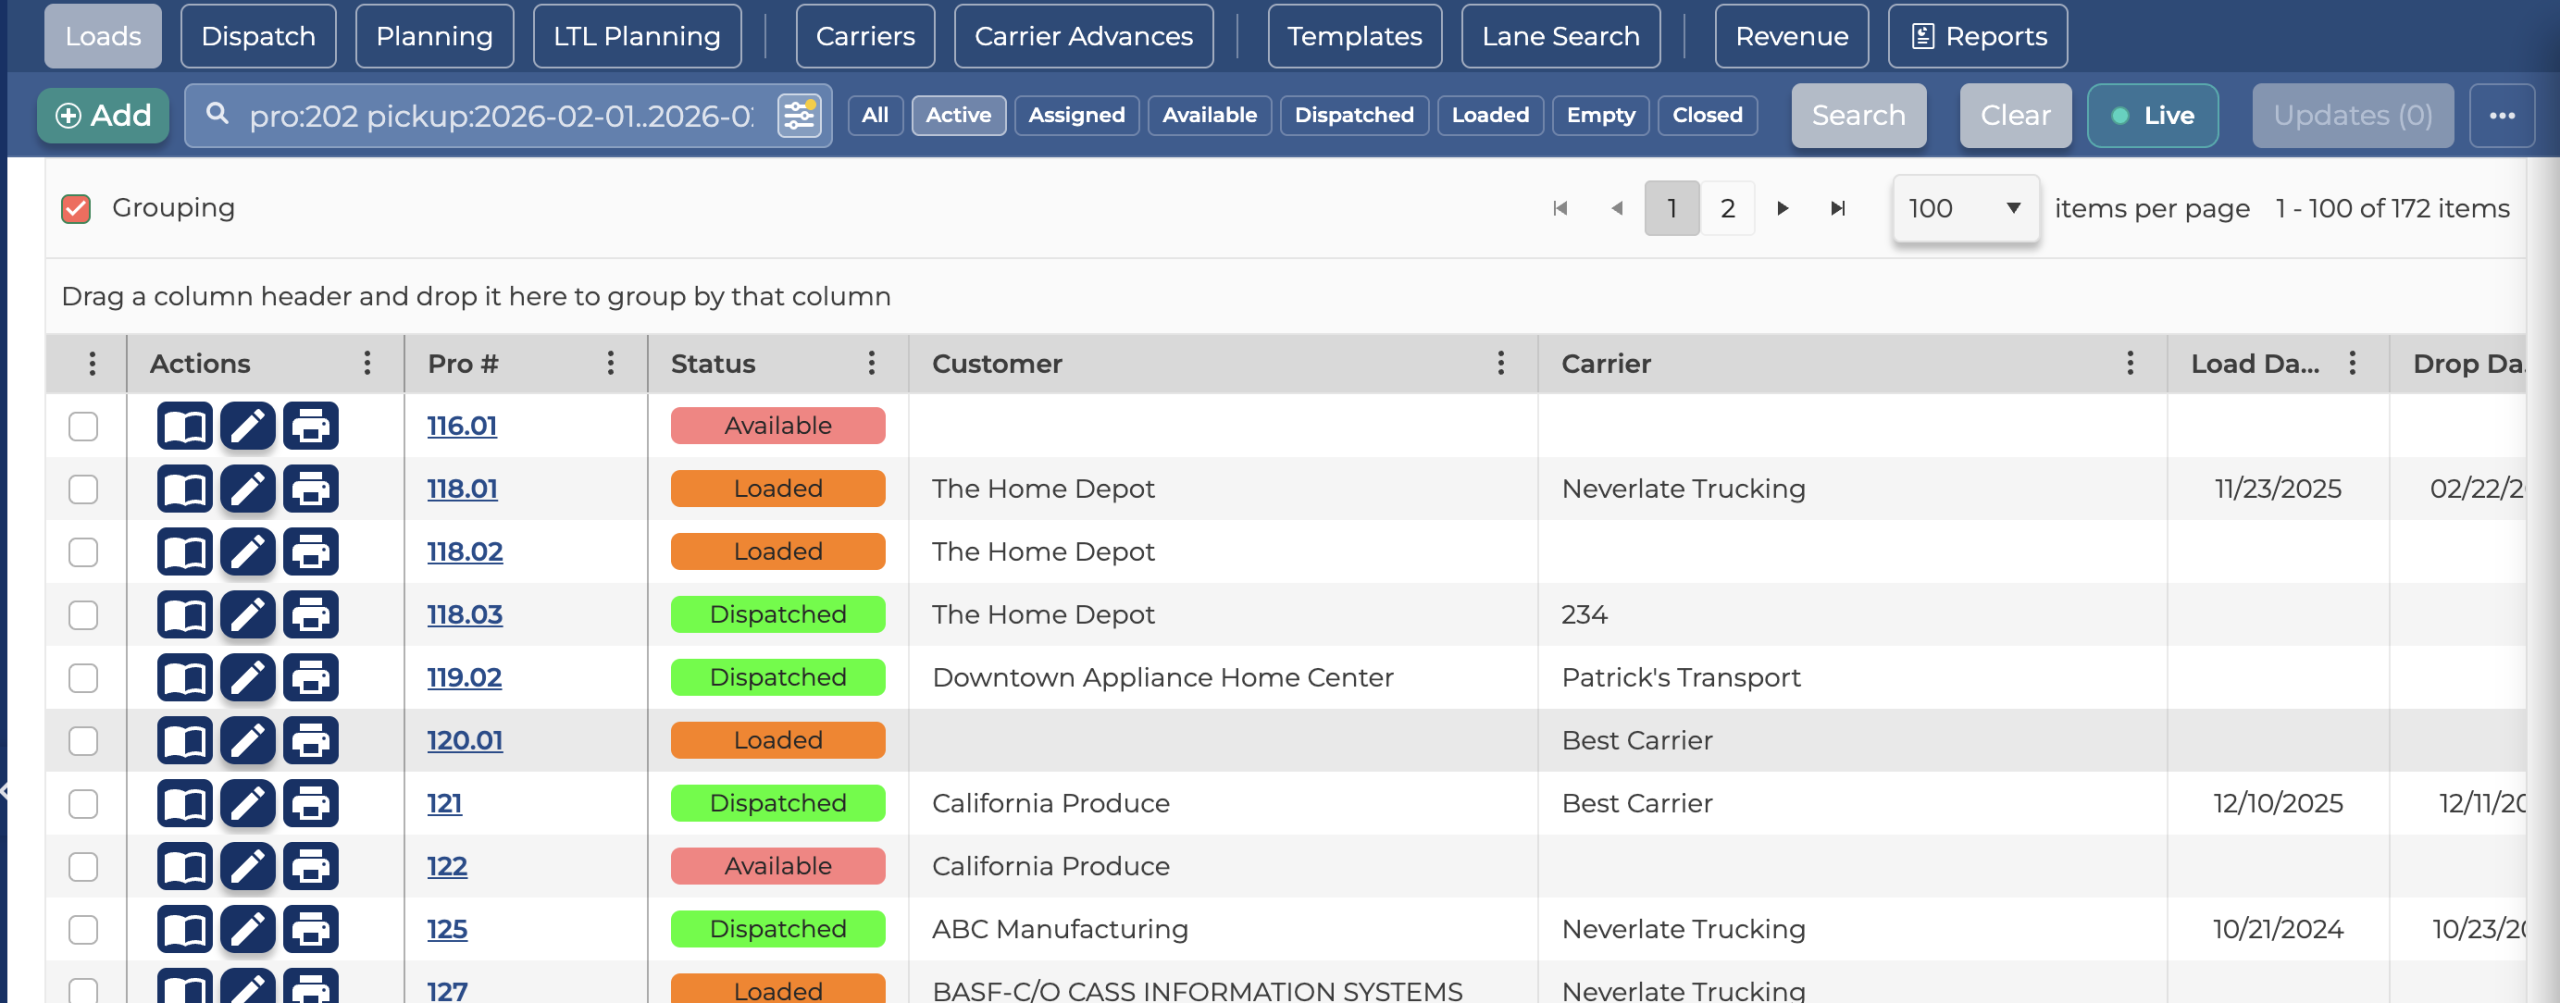Switch to the Dispatch tab

click(258, 36)
